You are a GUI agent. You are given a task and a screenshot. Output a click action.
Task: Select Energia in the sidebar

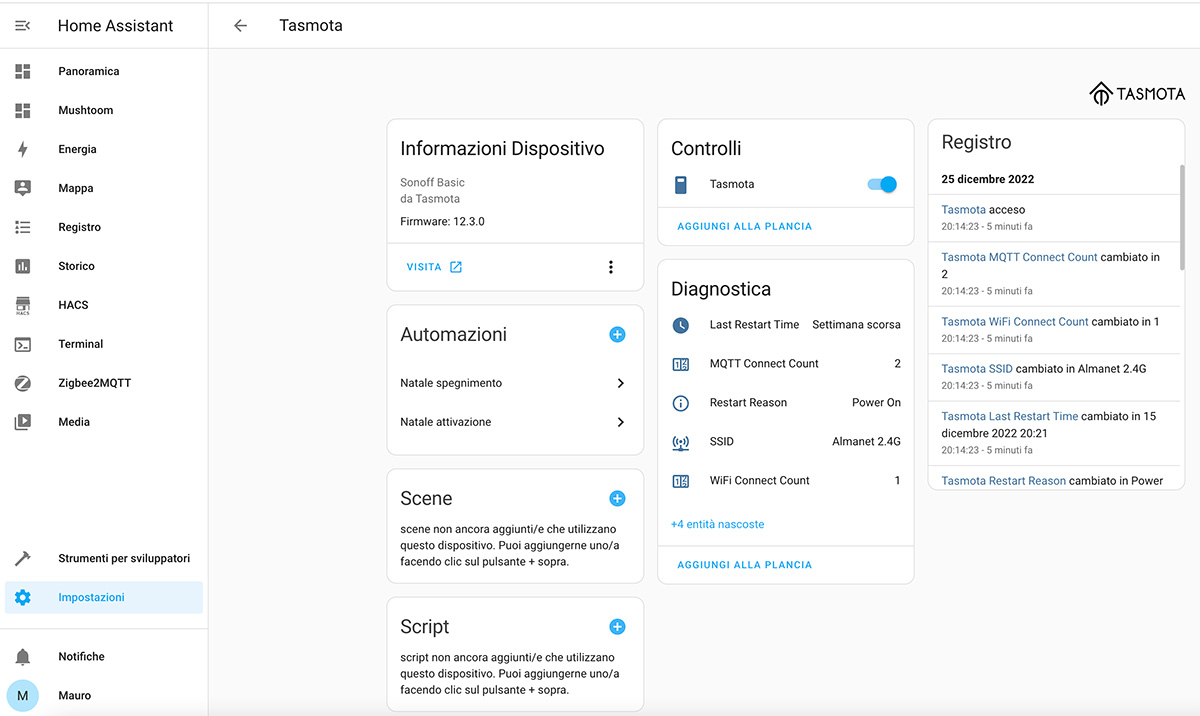(77, 149)
